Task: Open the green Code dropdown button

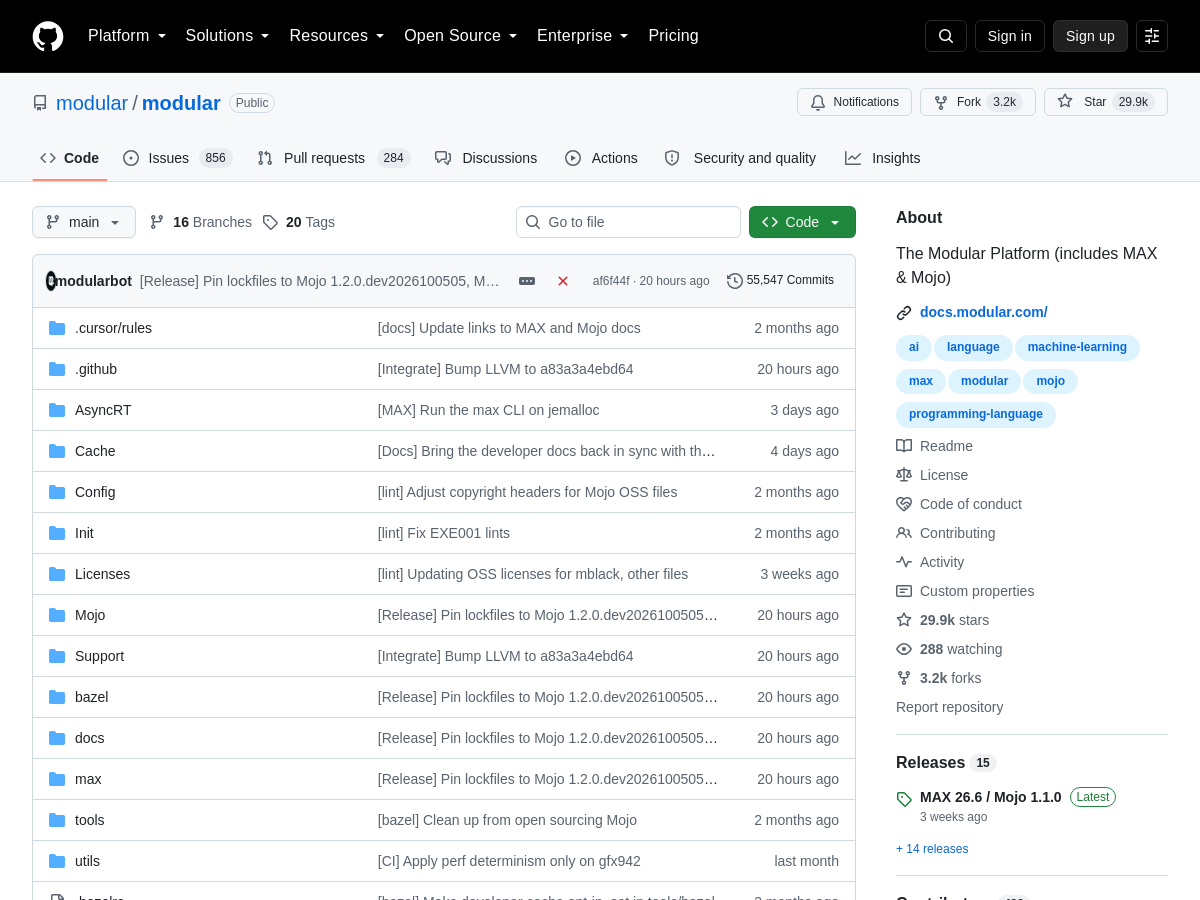Action: 802,222
